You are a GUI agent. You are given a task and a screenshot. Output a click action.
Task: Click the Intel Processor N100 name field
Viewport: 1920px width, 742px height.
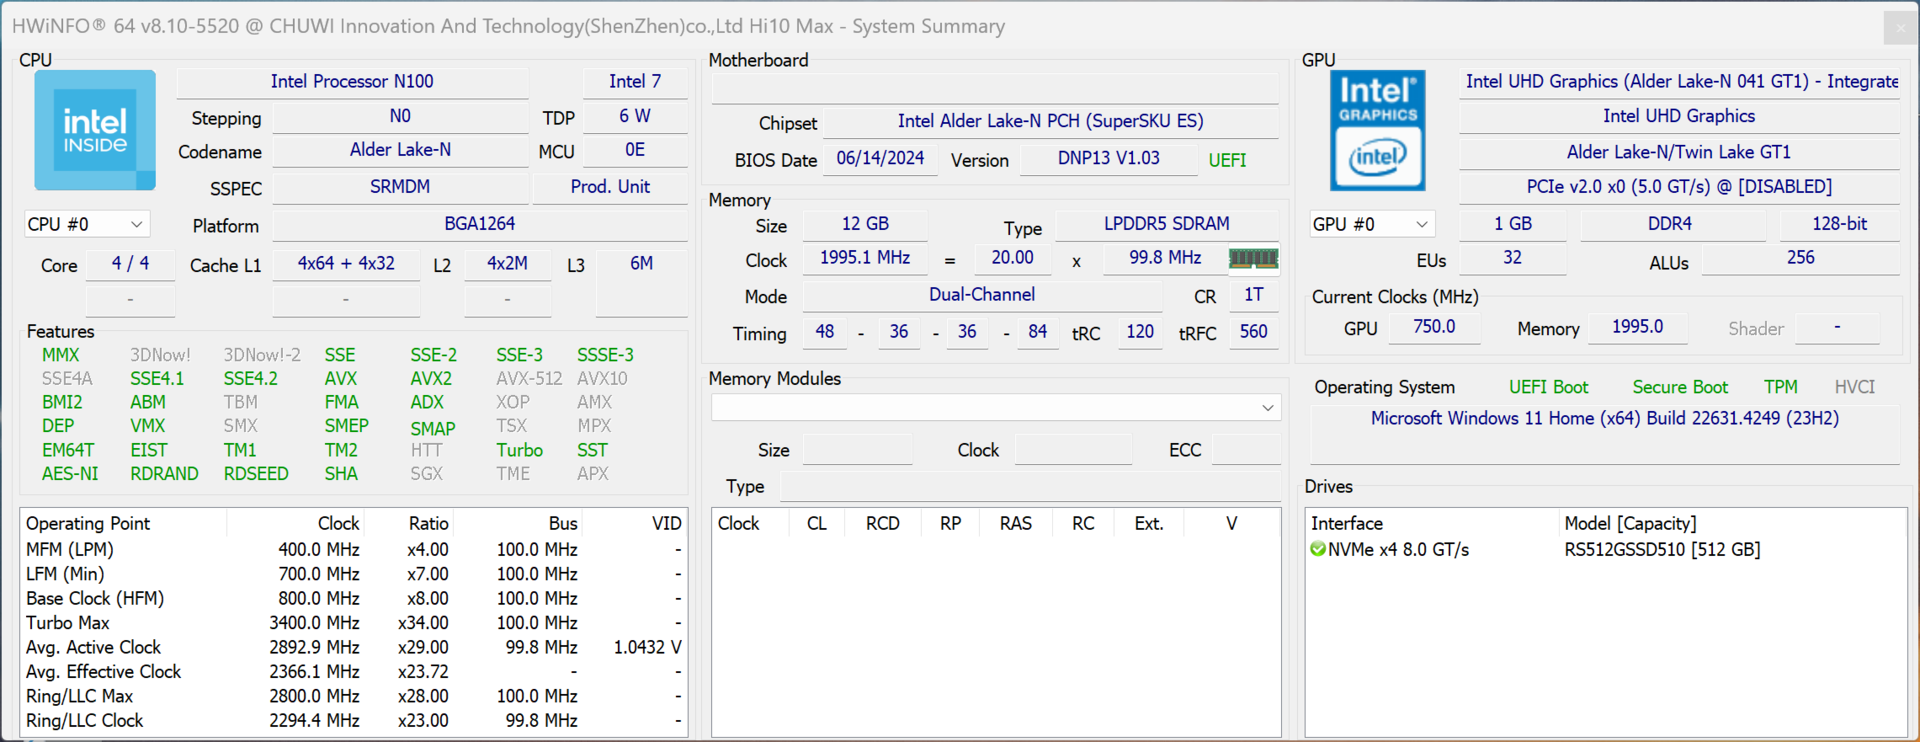click(352, 82)
